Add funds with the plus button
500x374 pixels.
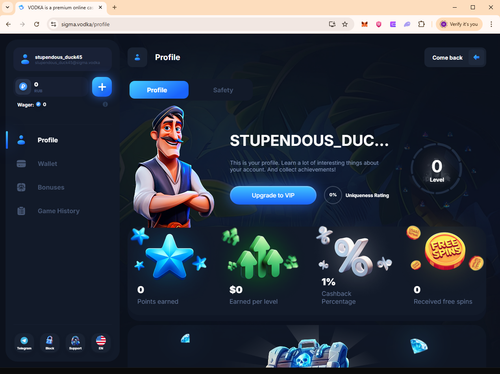(102, 87)
